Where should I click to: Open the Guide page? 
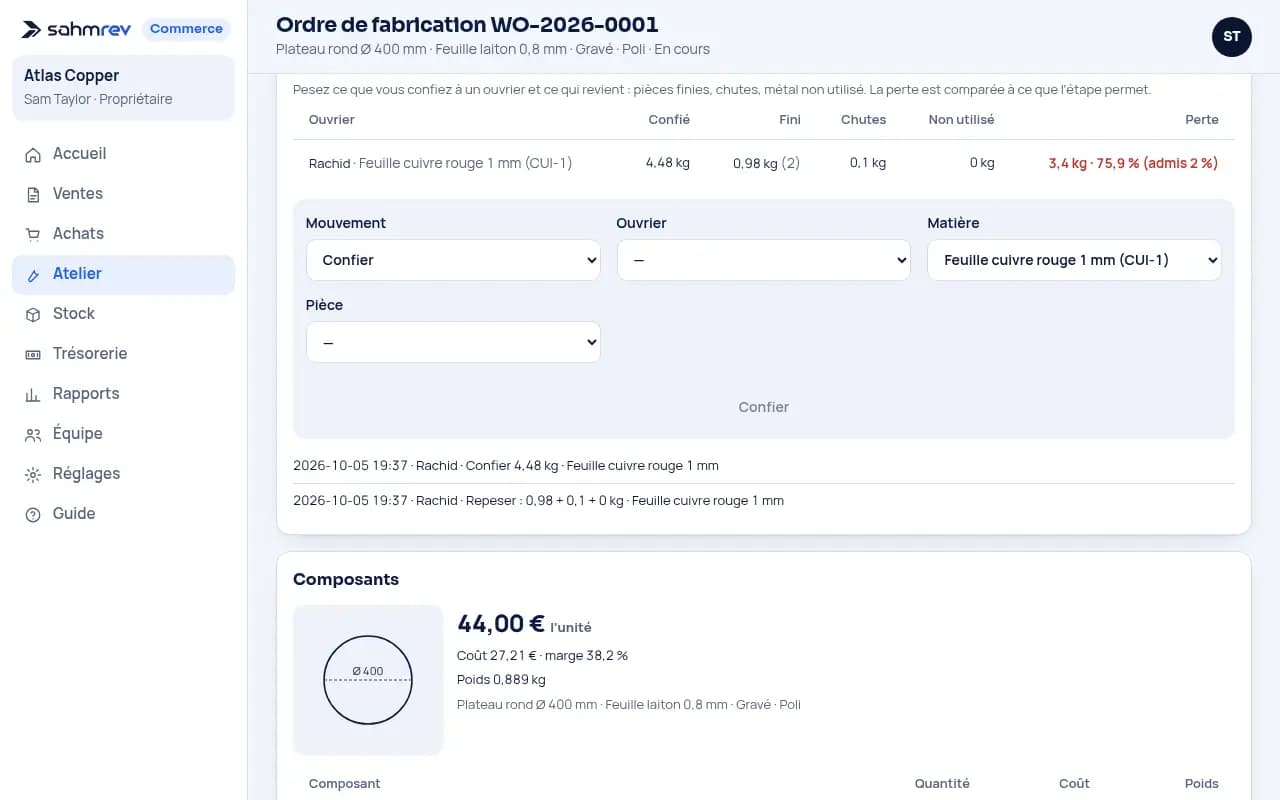(x=123, y=514)
